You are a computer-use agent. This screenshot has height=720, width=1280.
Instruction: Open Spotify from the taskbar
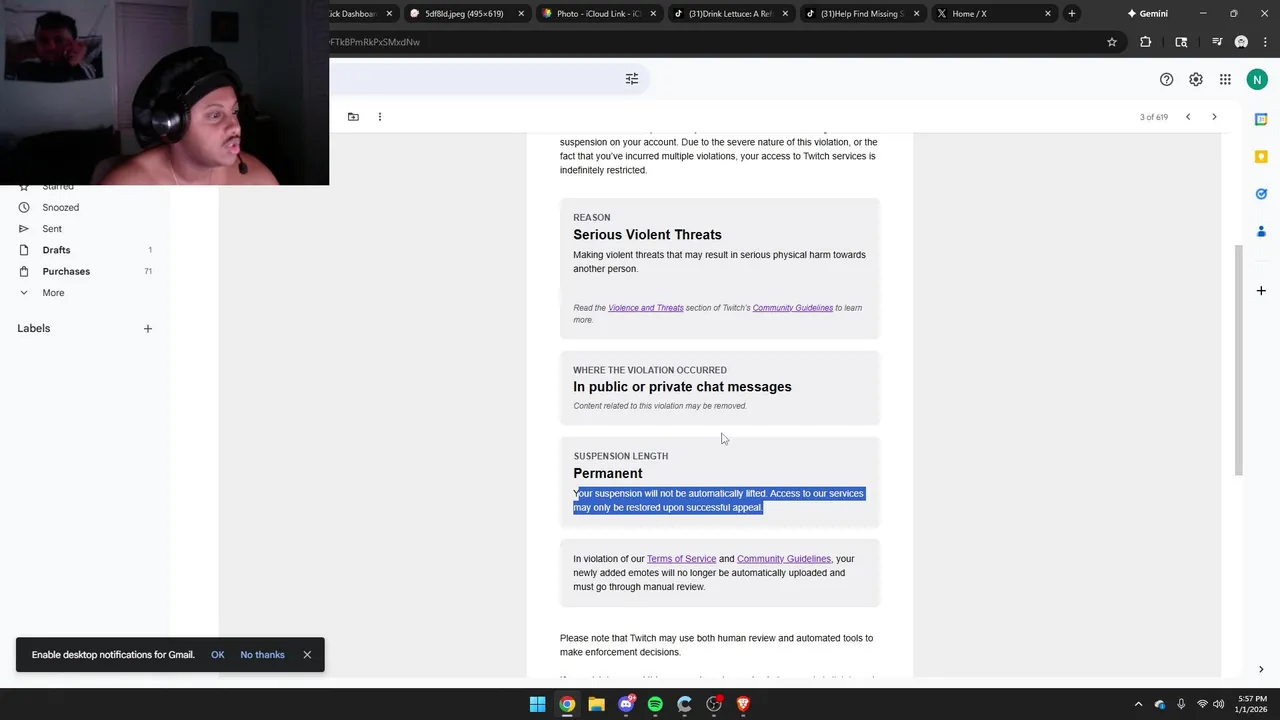(655, 704)
